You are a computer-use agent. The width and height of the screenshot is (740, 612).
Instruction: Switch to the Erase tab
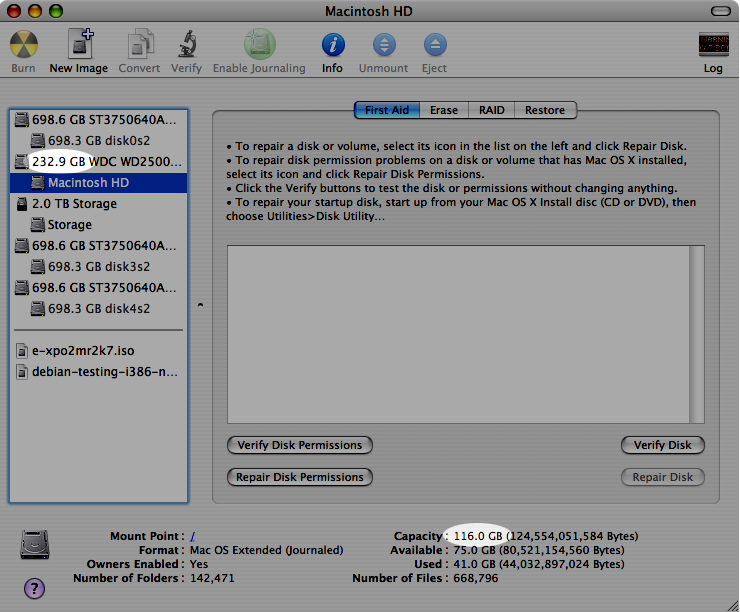(444, 110)
